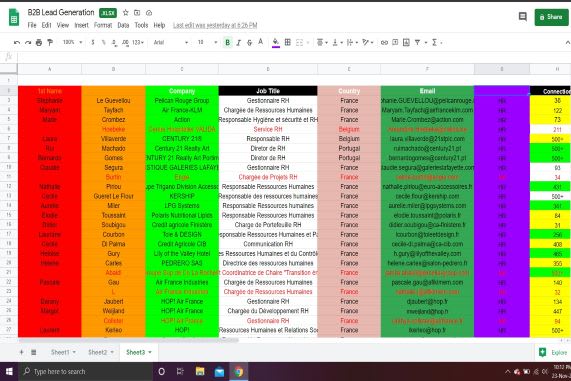
Task: Decrease decimal places
Action: pos(114,43)
